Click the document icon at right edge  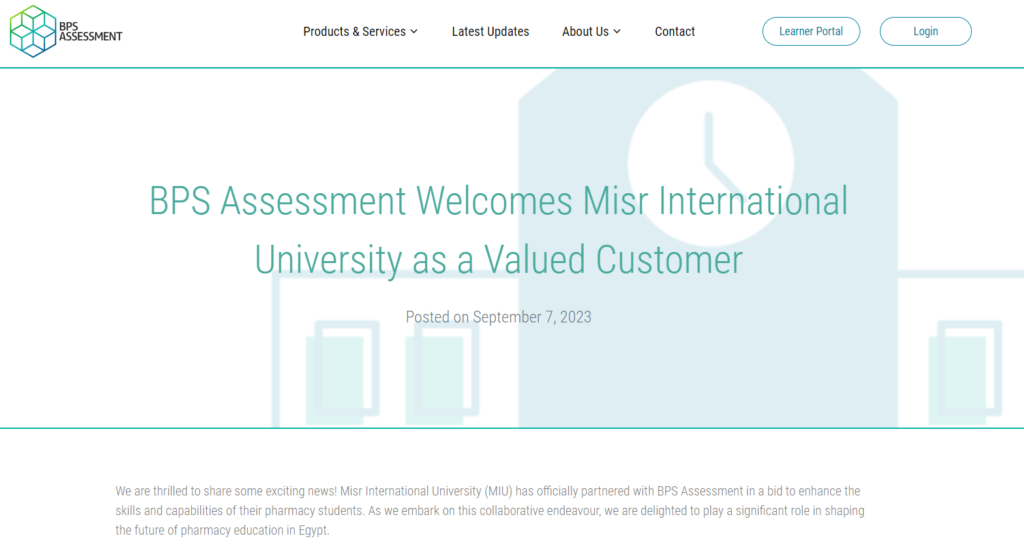965,372
